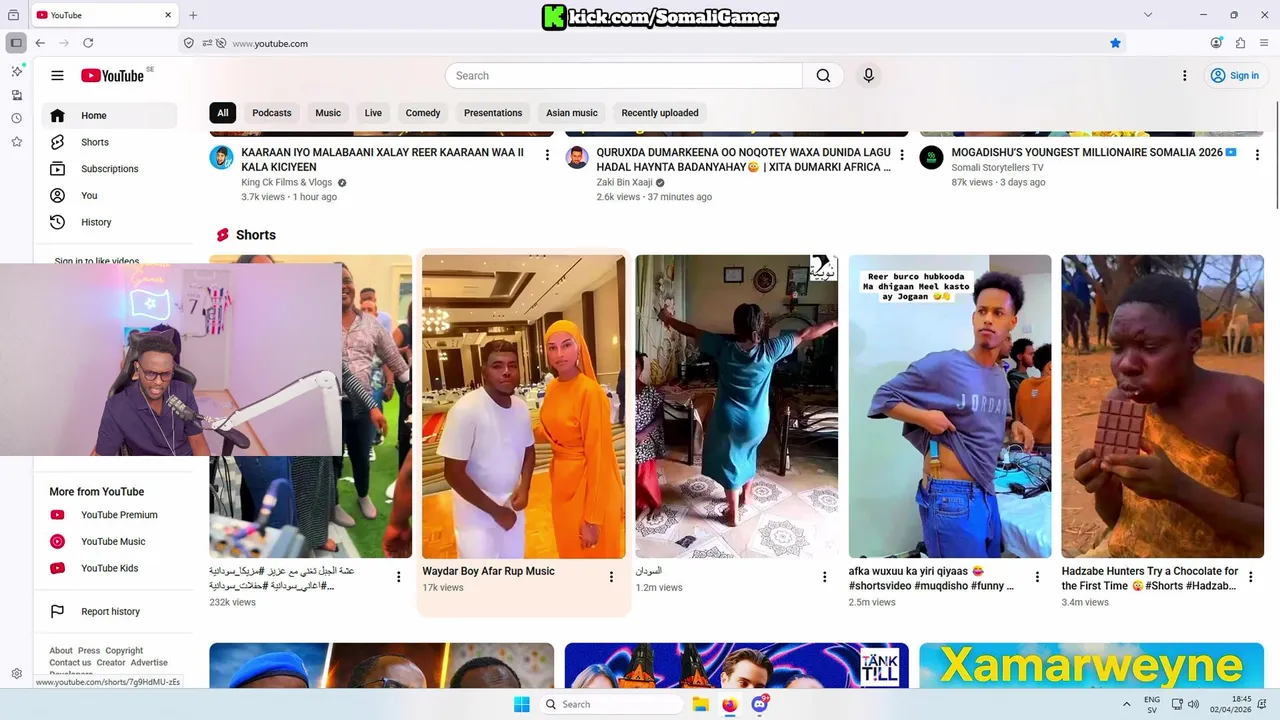1280x720 pixels.
Task: Start voice search with microphone icon
Action: pos(869,76)
